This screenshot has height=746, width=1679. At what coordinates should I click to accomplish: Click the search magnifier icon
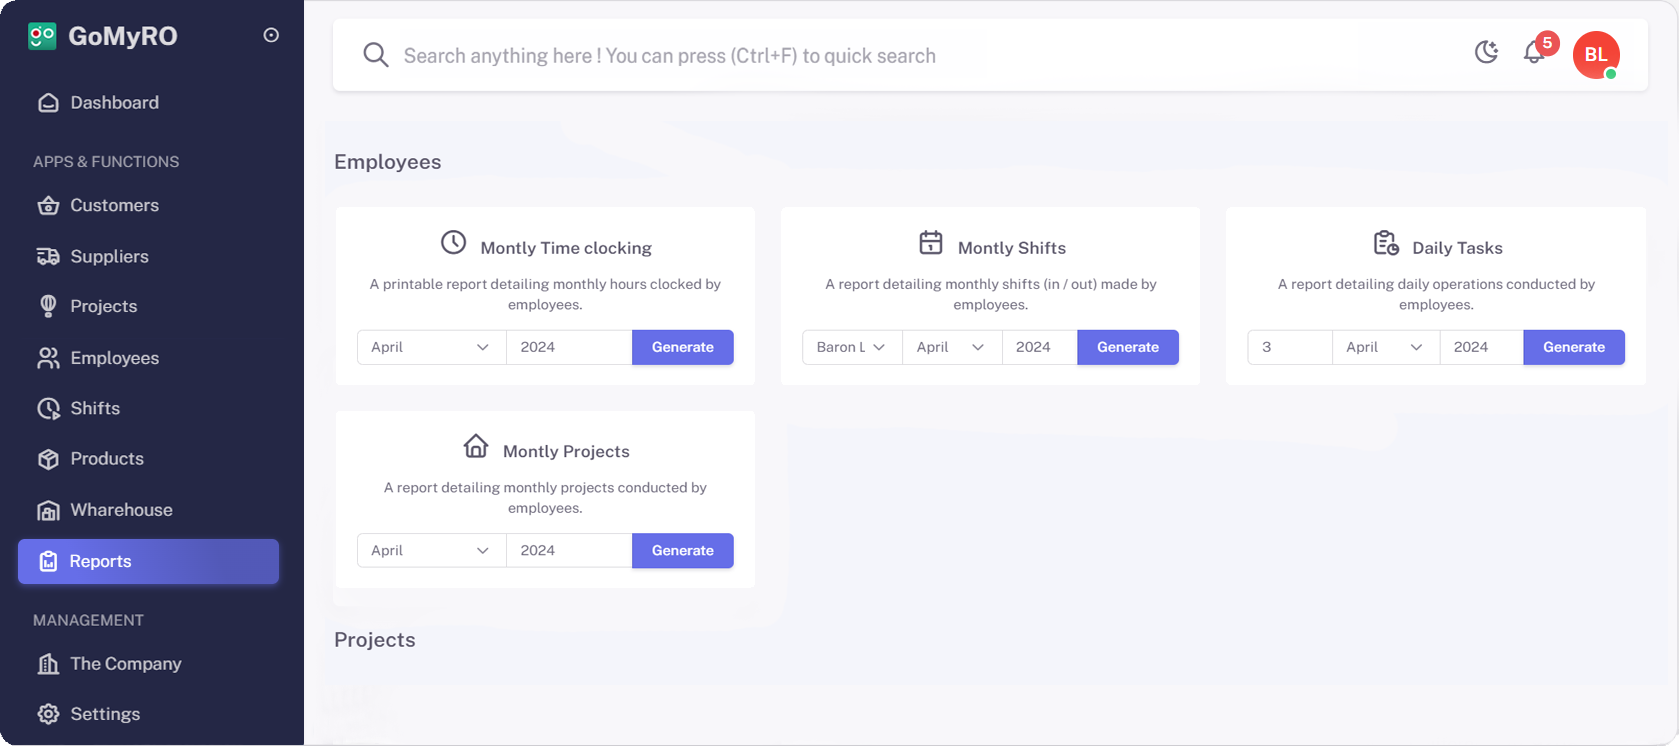[376, 55]
